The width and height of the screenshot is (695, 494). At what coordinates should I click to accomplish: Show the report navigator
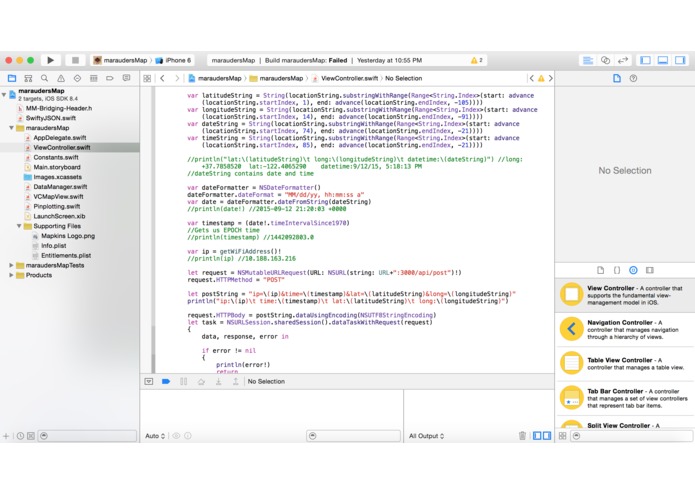pos(126,78)
